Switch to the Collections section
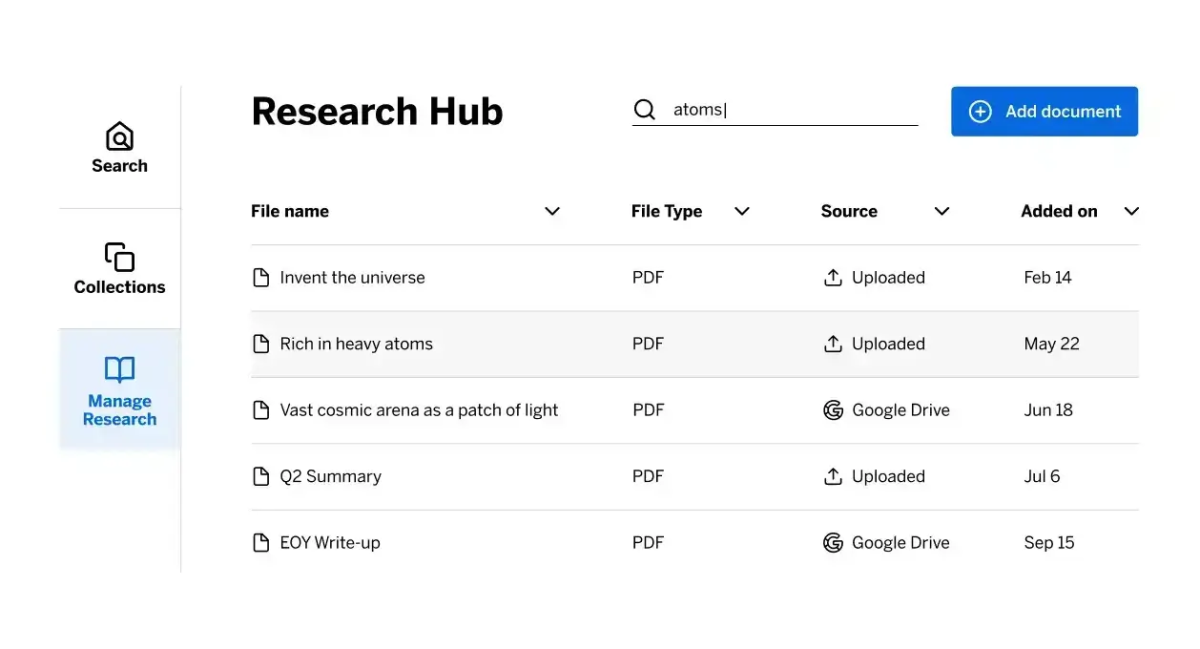This screenshot has width=1200, height=649. point(119,271)
